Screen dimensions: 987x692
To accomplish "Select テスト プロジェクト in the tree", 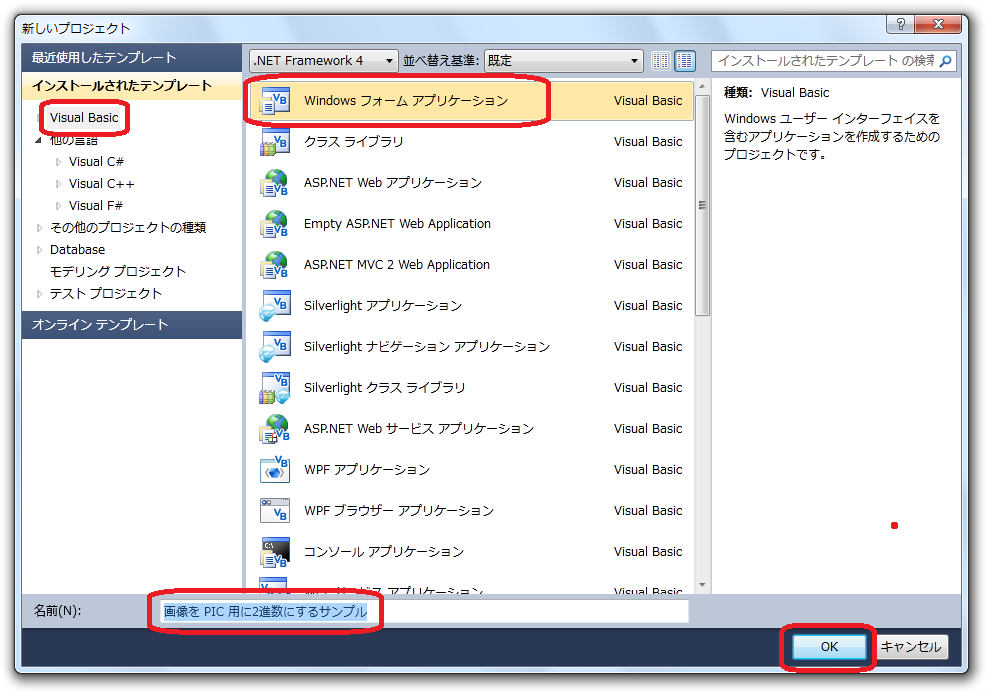I will click(106, 293).
